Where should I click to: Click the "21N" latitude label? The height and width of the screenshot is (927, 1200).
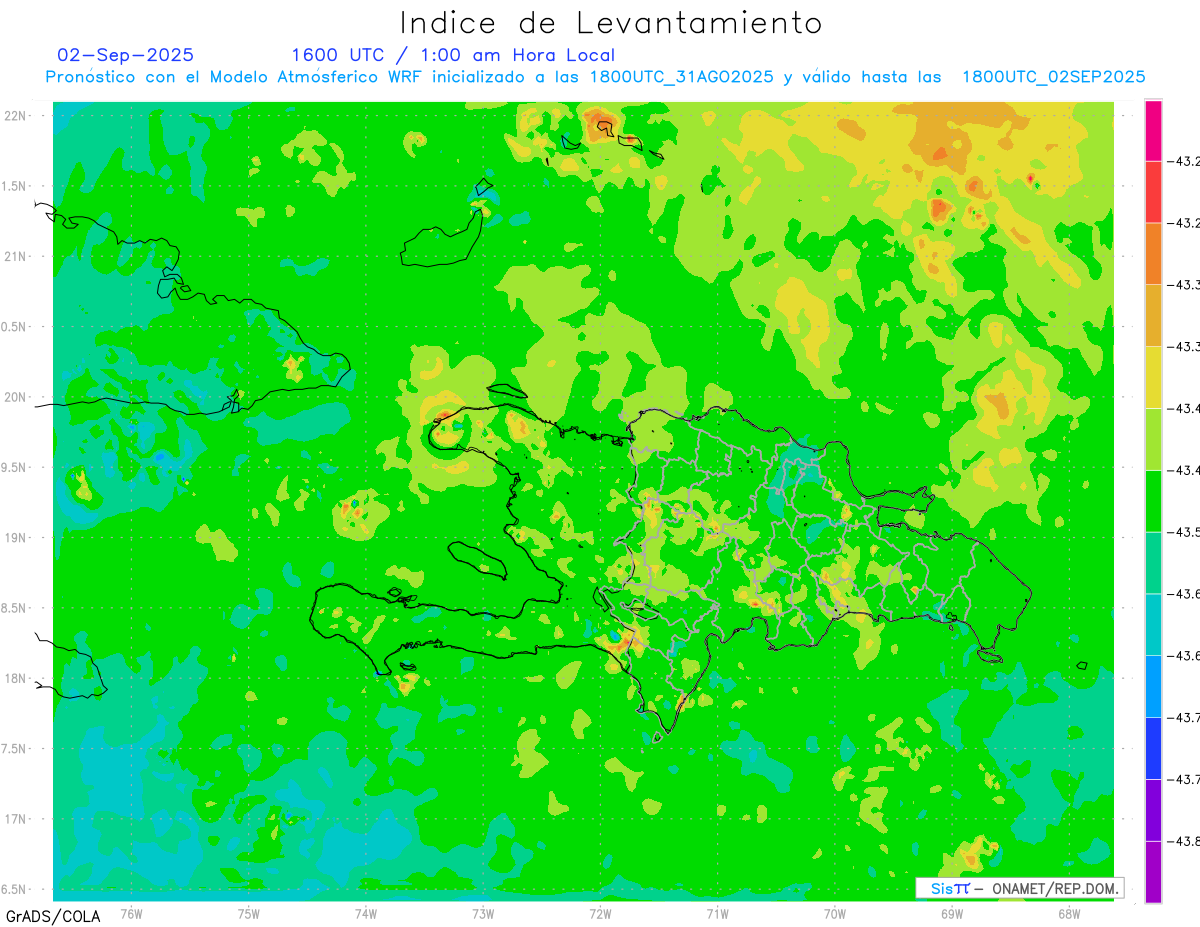click(x=15, y=256)
